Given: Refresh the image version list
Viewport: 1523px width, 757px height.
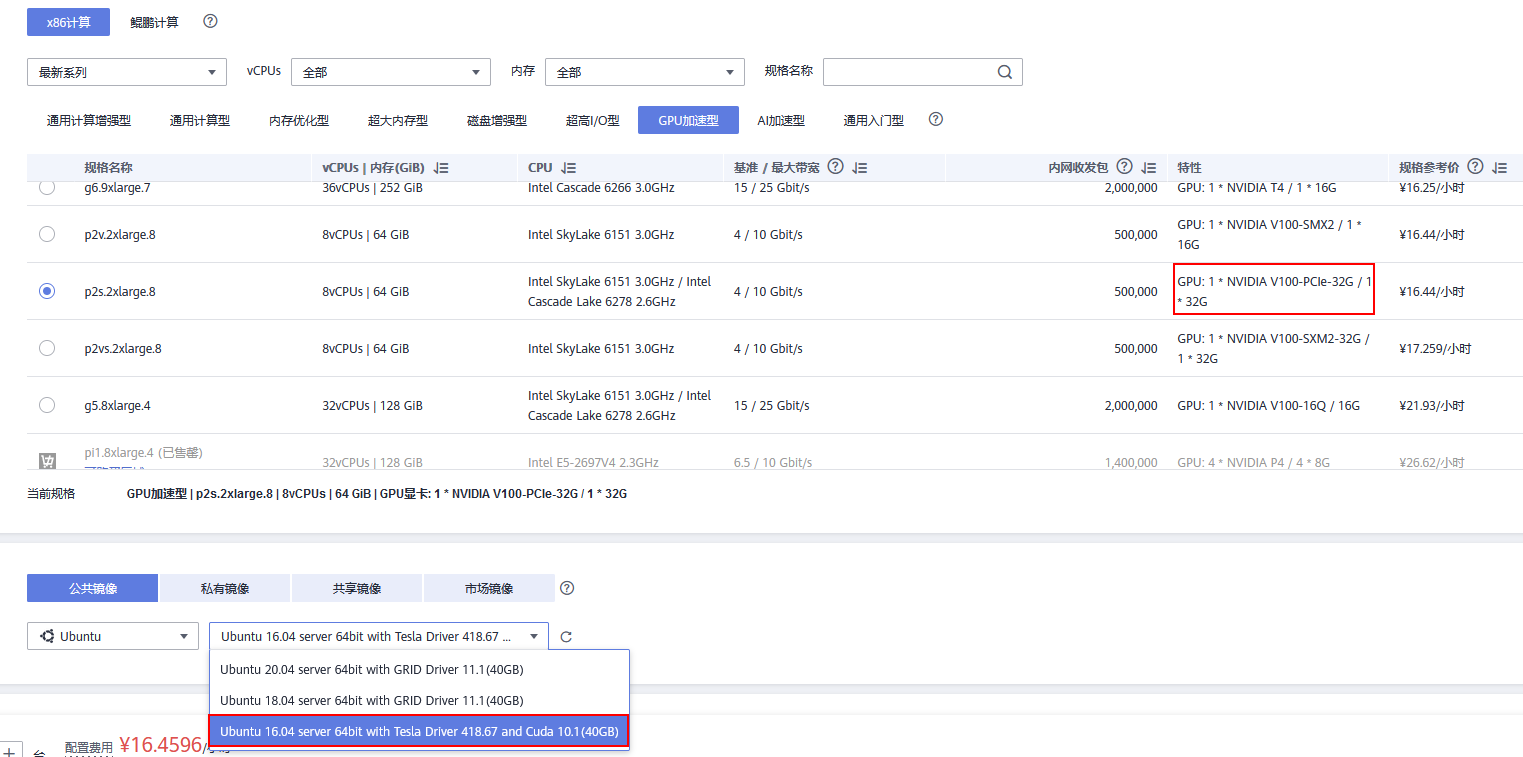Looking at the screenshot, I should coord(566,635).
